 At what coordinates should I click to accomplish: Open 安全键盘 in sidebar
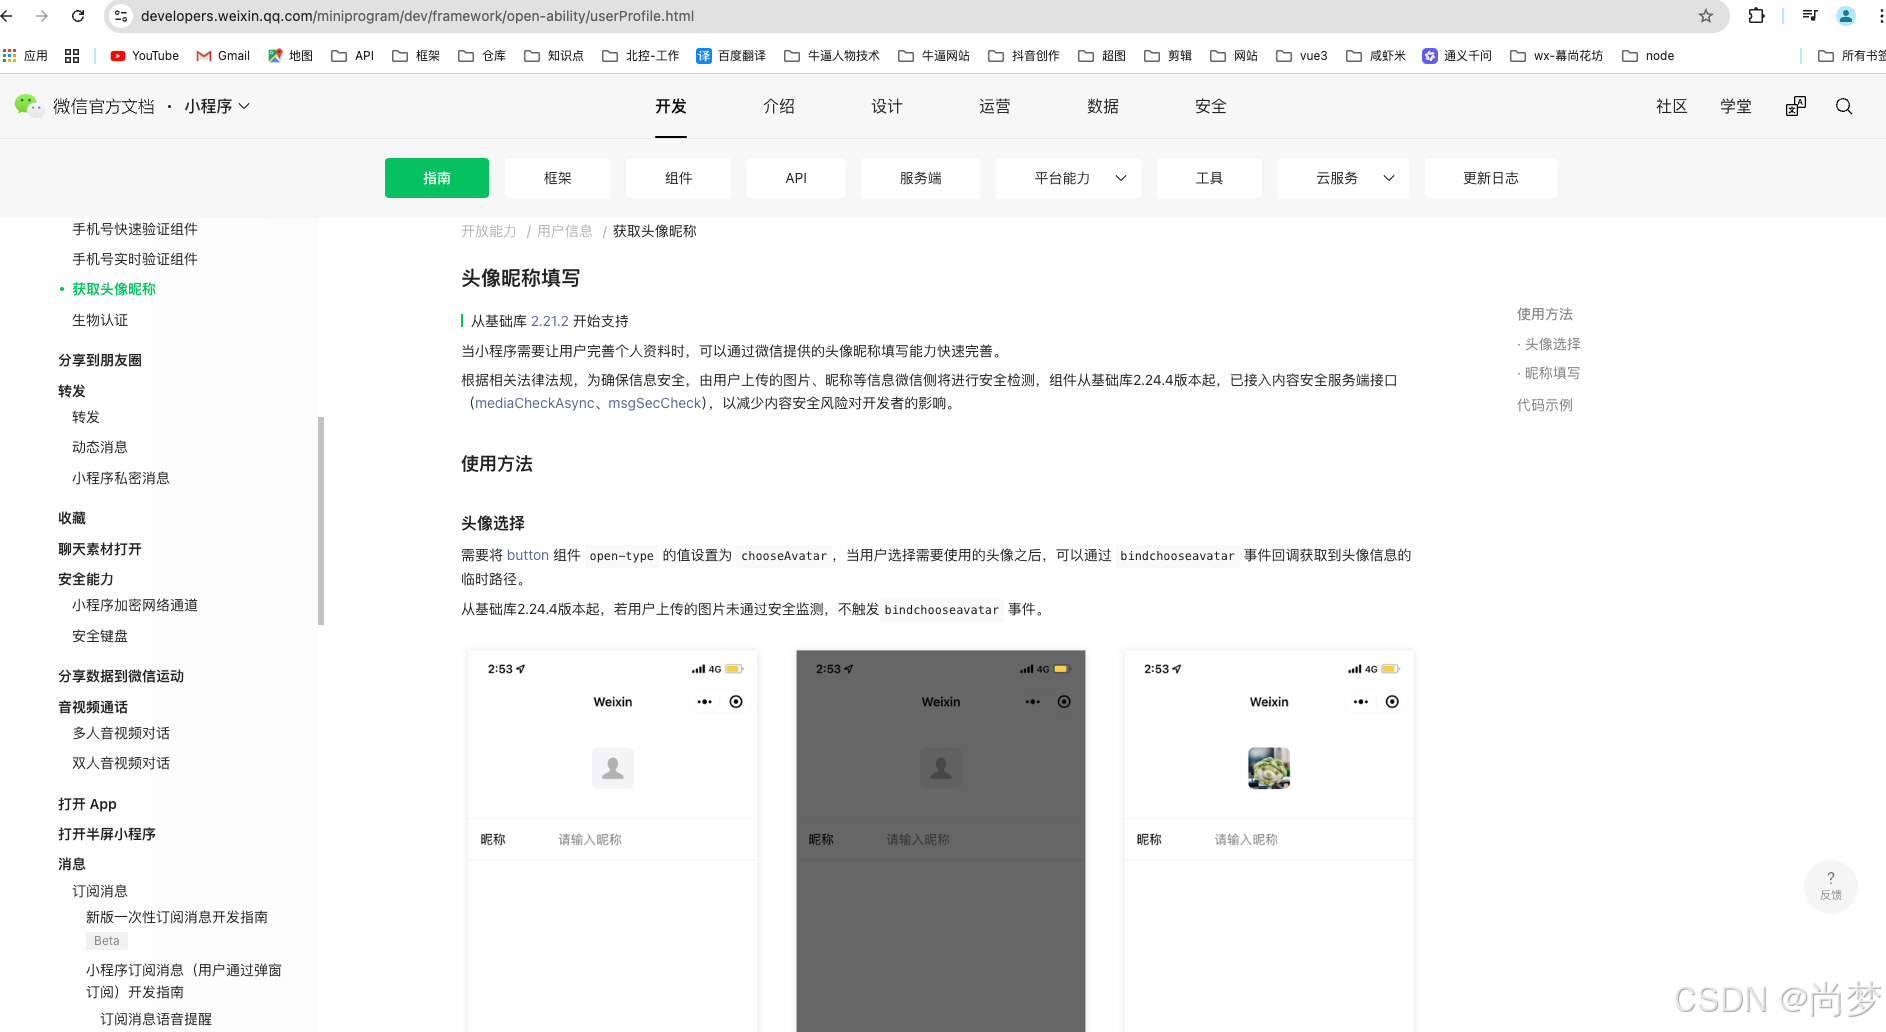(x=100, y=636)
